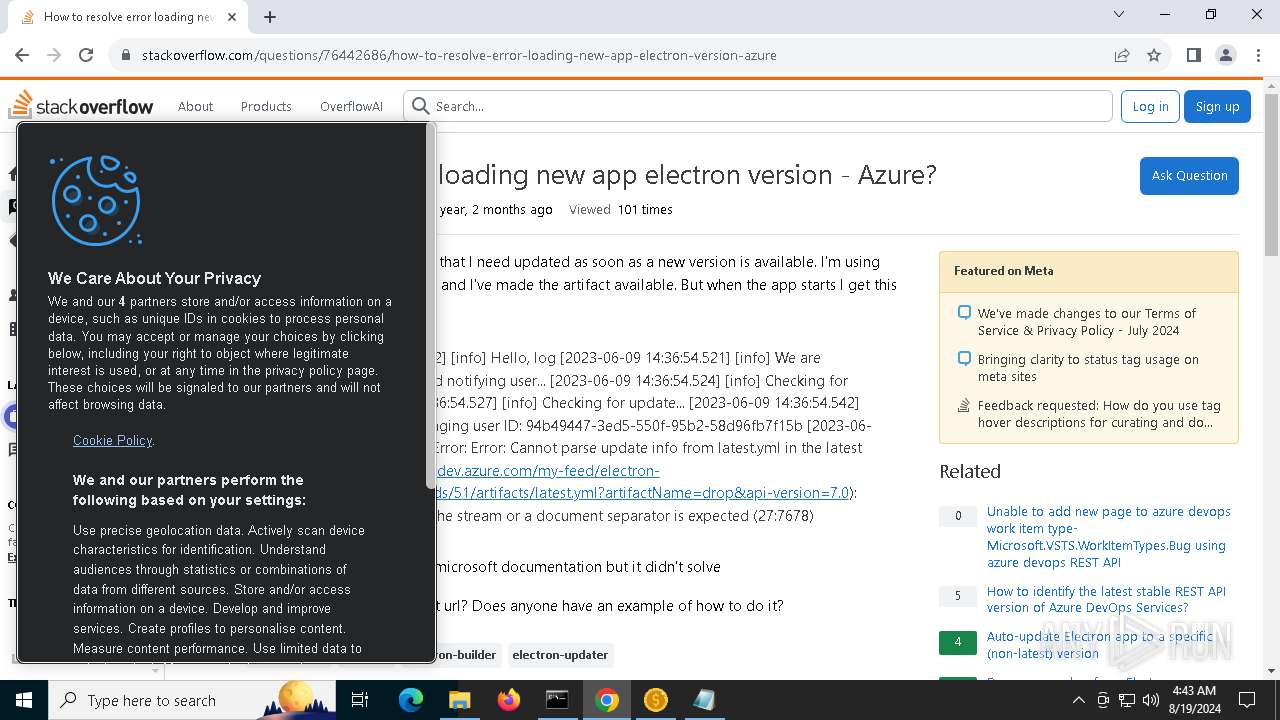Image resolution: width=1280 pixels, height=720 pixels.
Task: Open the Windows notification center
Action: point(1247,700)
